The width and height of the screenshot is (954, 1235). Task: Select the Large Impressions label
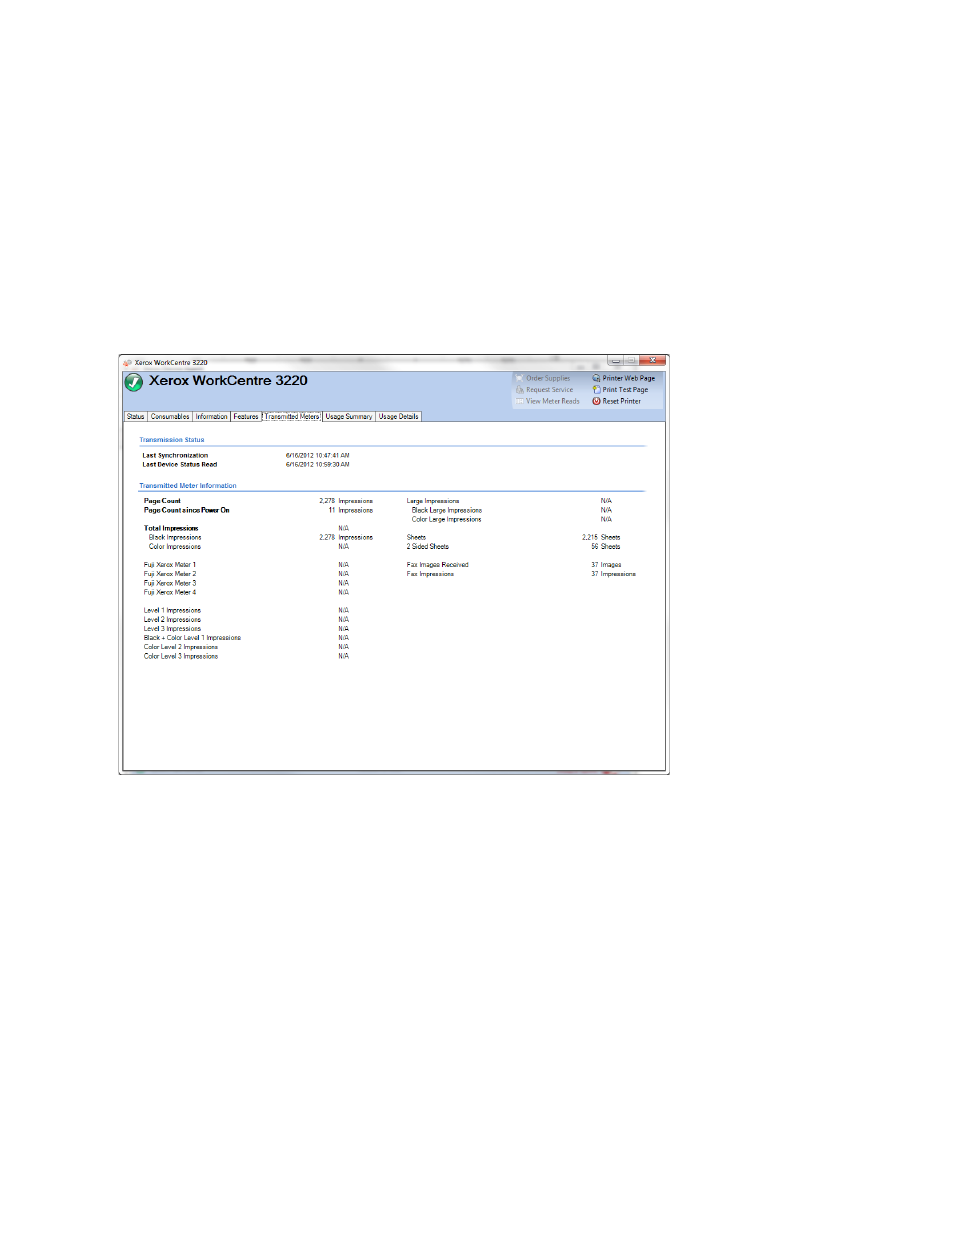tap(433, 501)
